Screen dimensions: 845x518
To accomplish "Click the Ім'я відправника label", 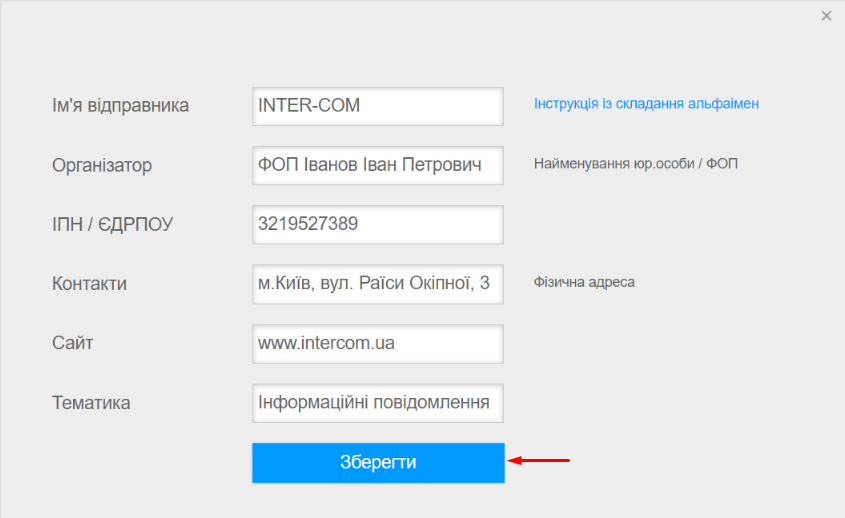I will [120, 106].
